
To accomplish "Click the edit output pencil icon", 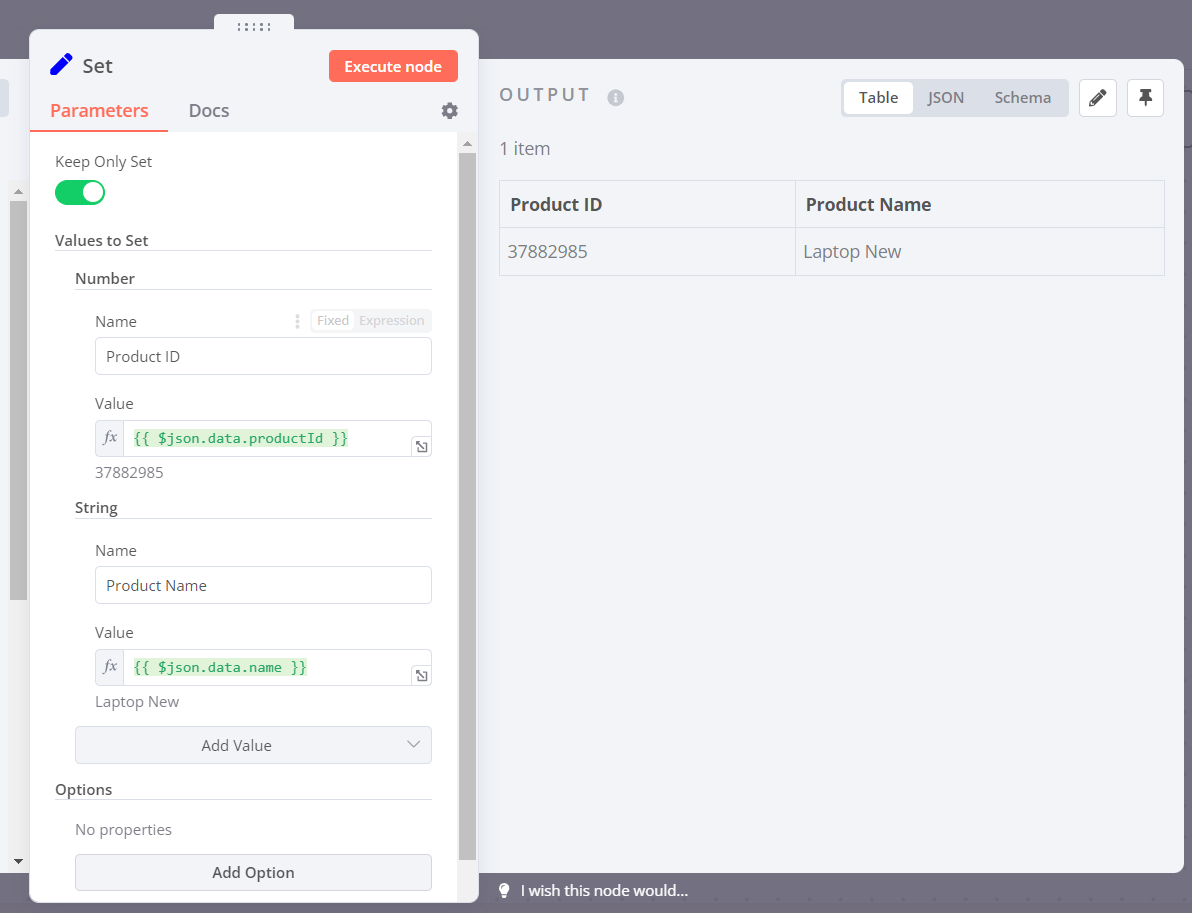I will tap(1098, 98).
